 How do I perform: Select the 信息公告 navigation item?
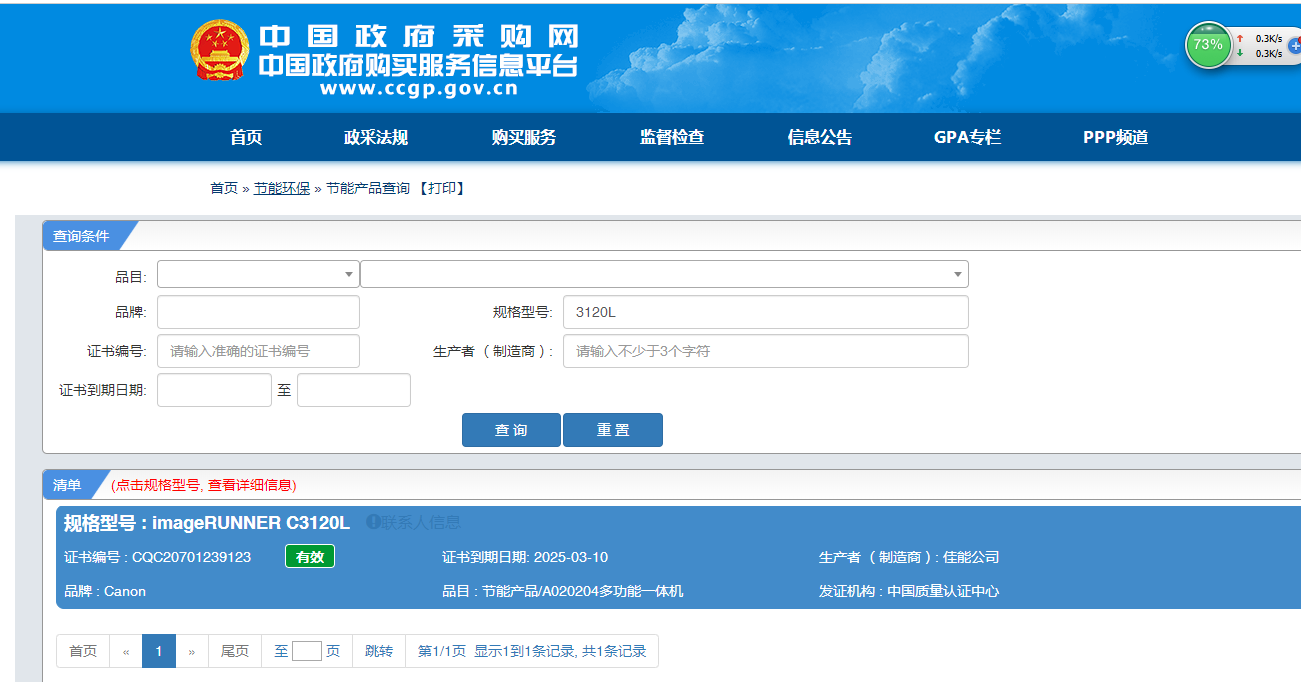pyautogui.click(x=820, y=137)
